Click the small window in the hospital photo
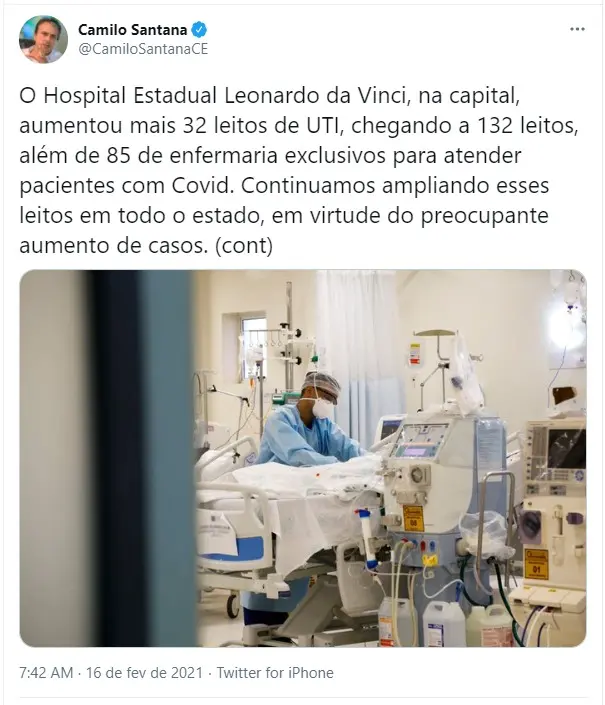The image size is (605, 705). click(253, 344)
